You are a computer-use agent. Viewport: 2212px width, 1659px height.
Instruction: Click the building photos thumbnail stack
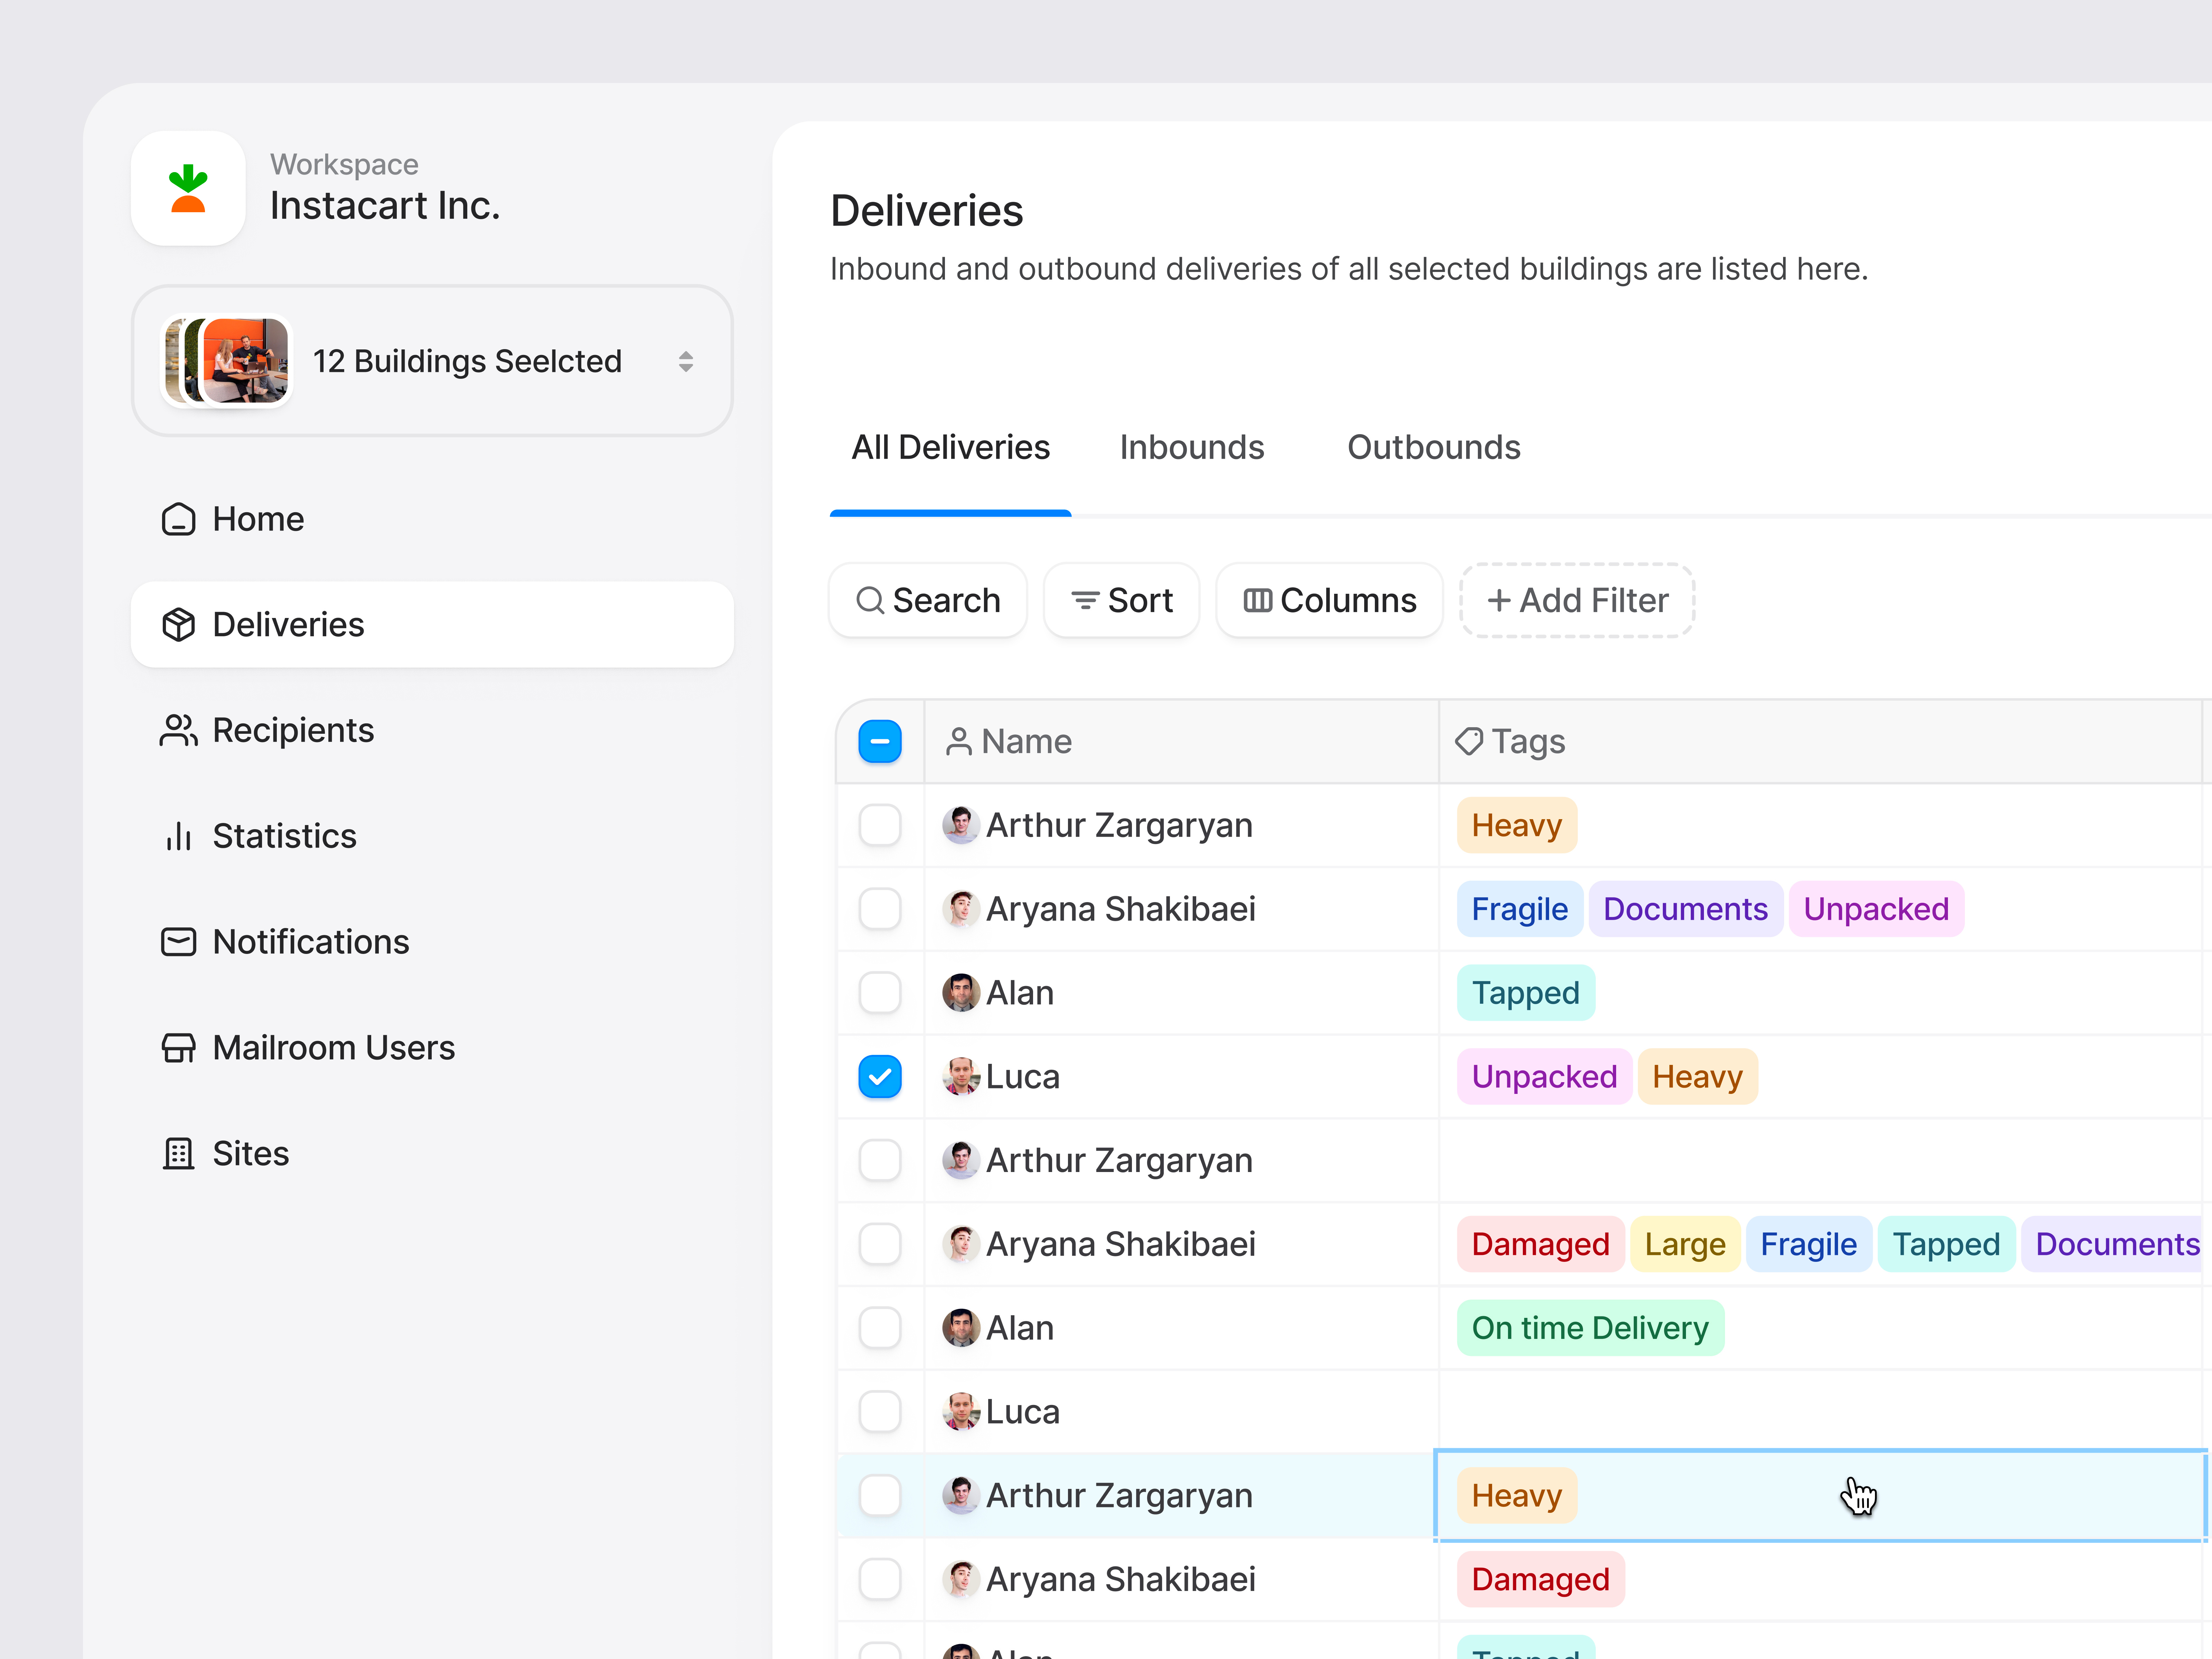tap(227, 361)
